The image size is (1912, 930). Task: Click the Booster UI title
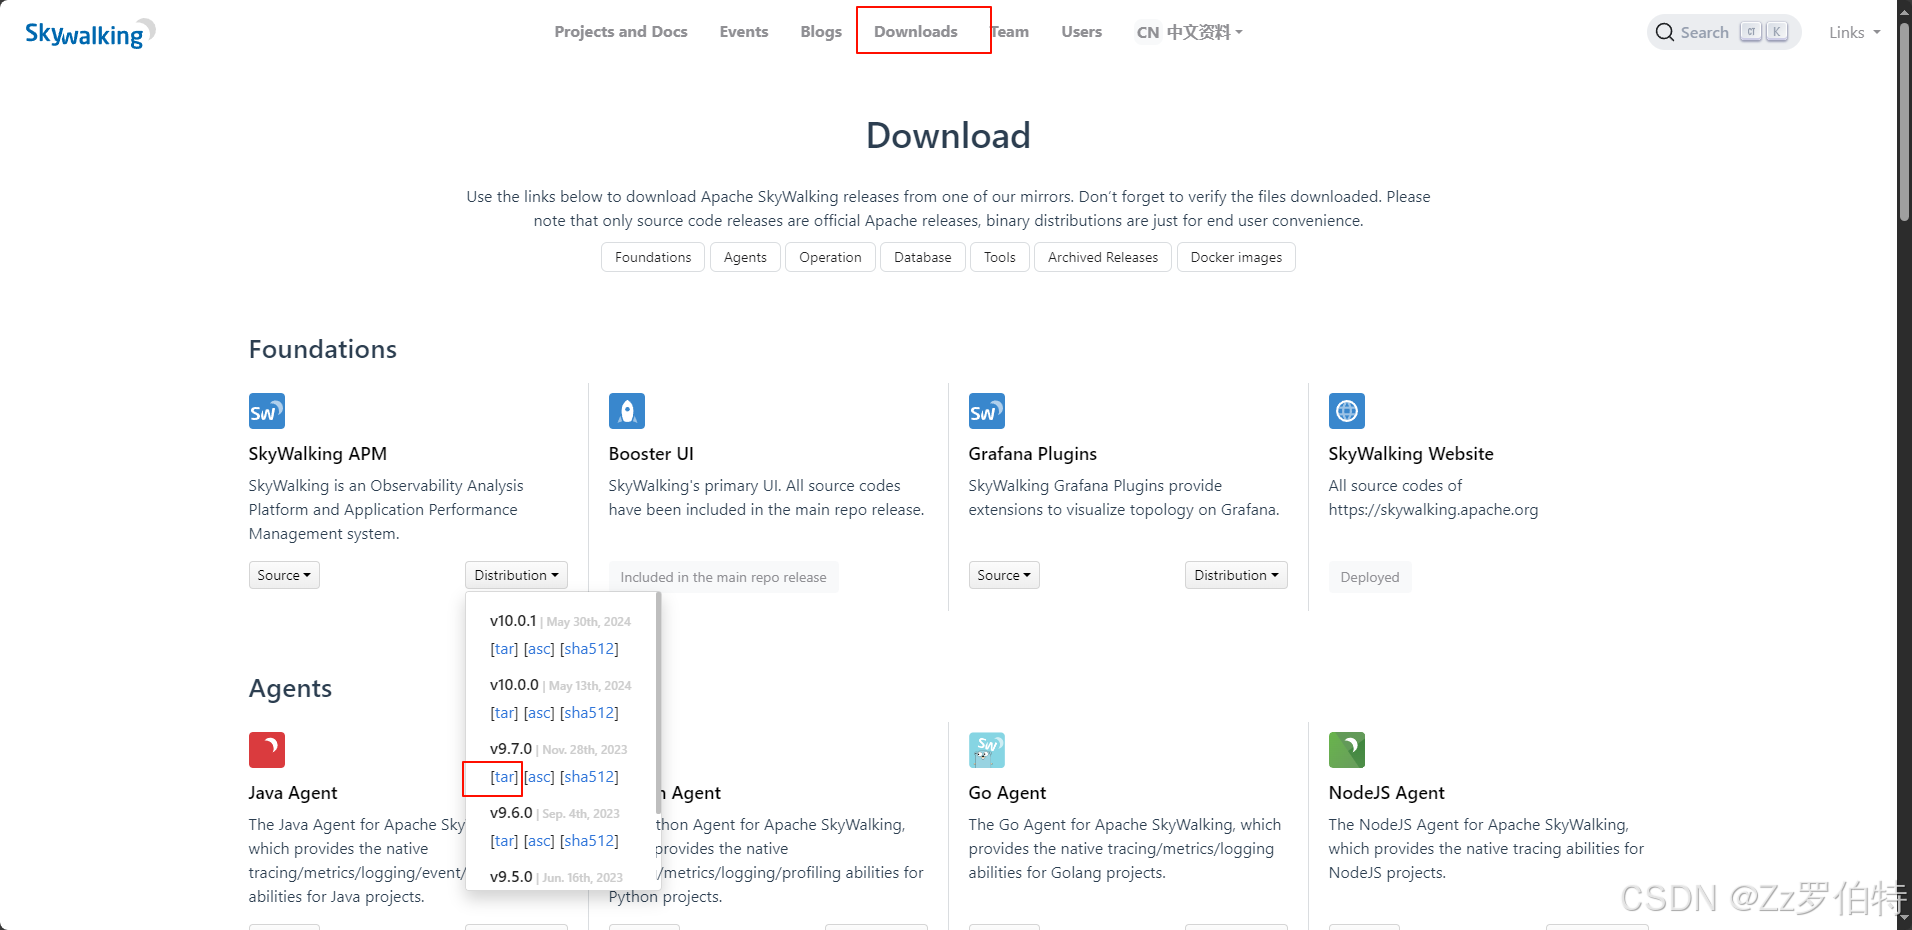tap(651, 454)
